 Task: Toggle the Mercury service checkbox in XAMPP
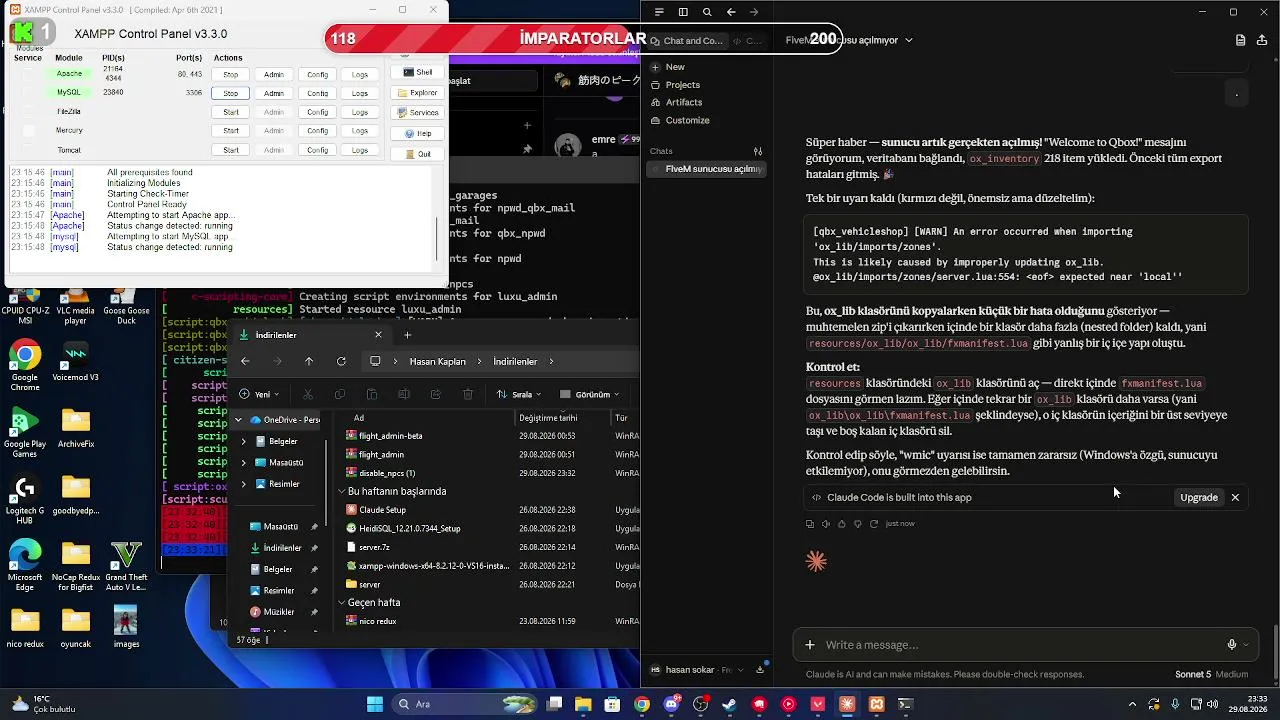28,131
